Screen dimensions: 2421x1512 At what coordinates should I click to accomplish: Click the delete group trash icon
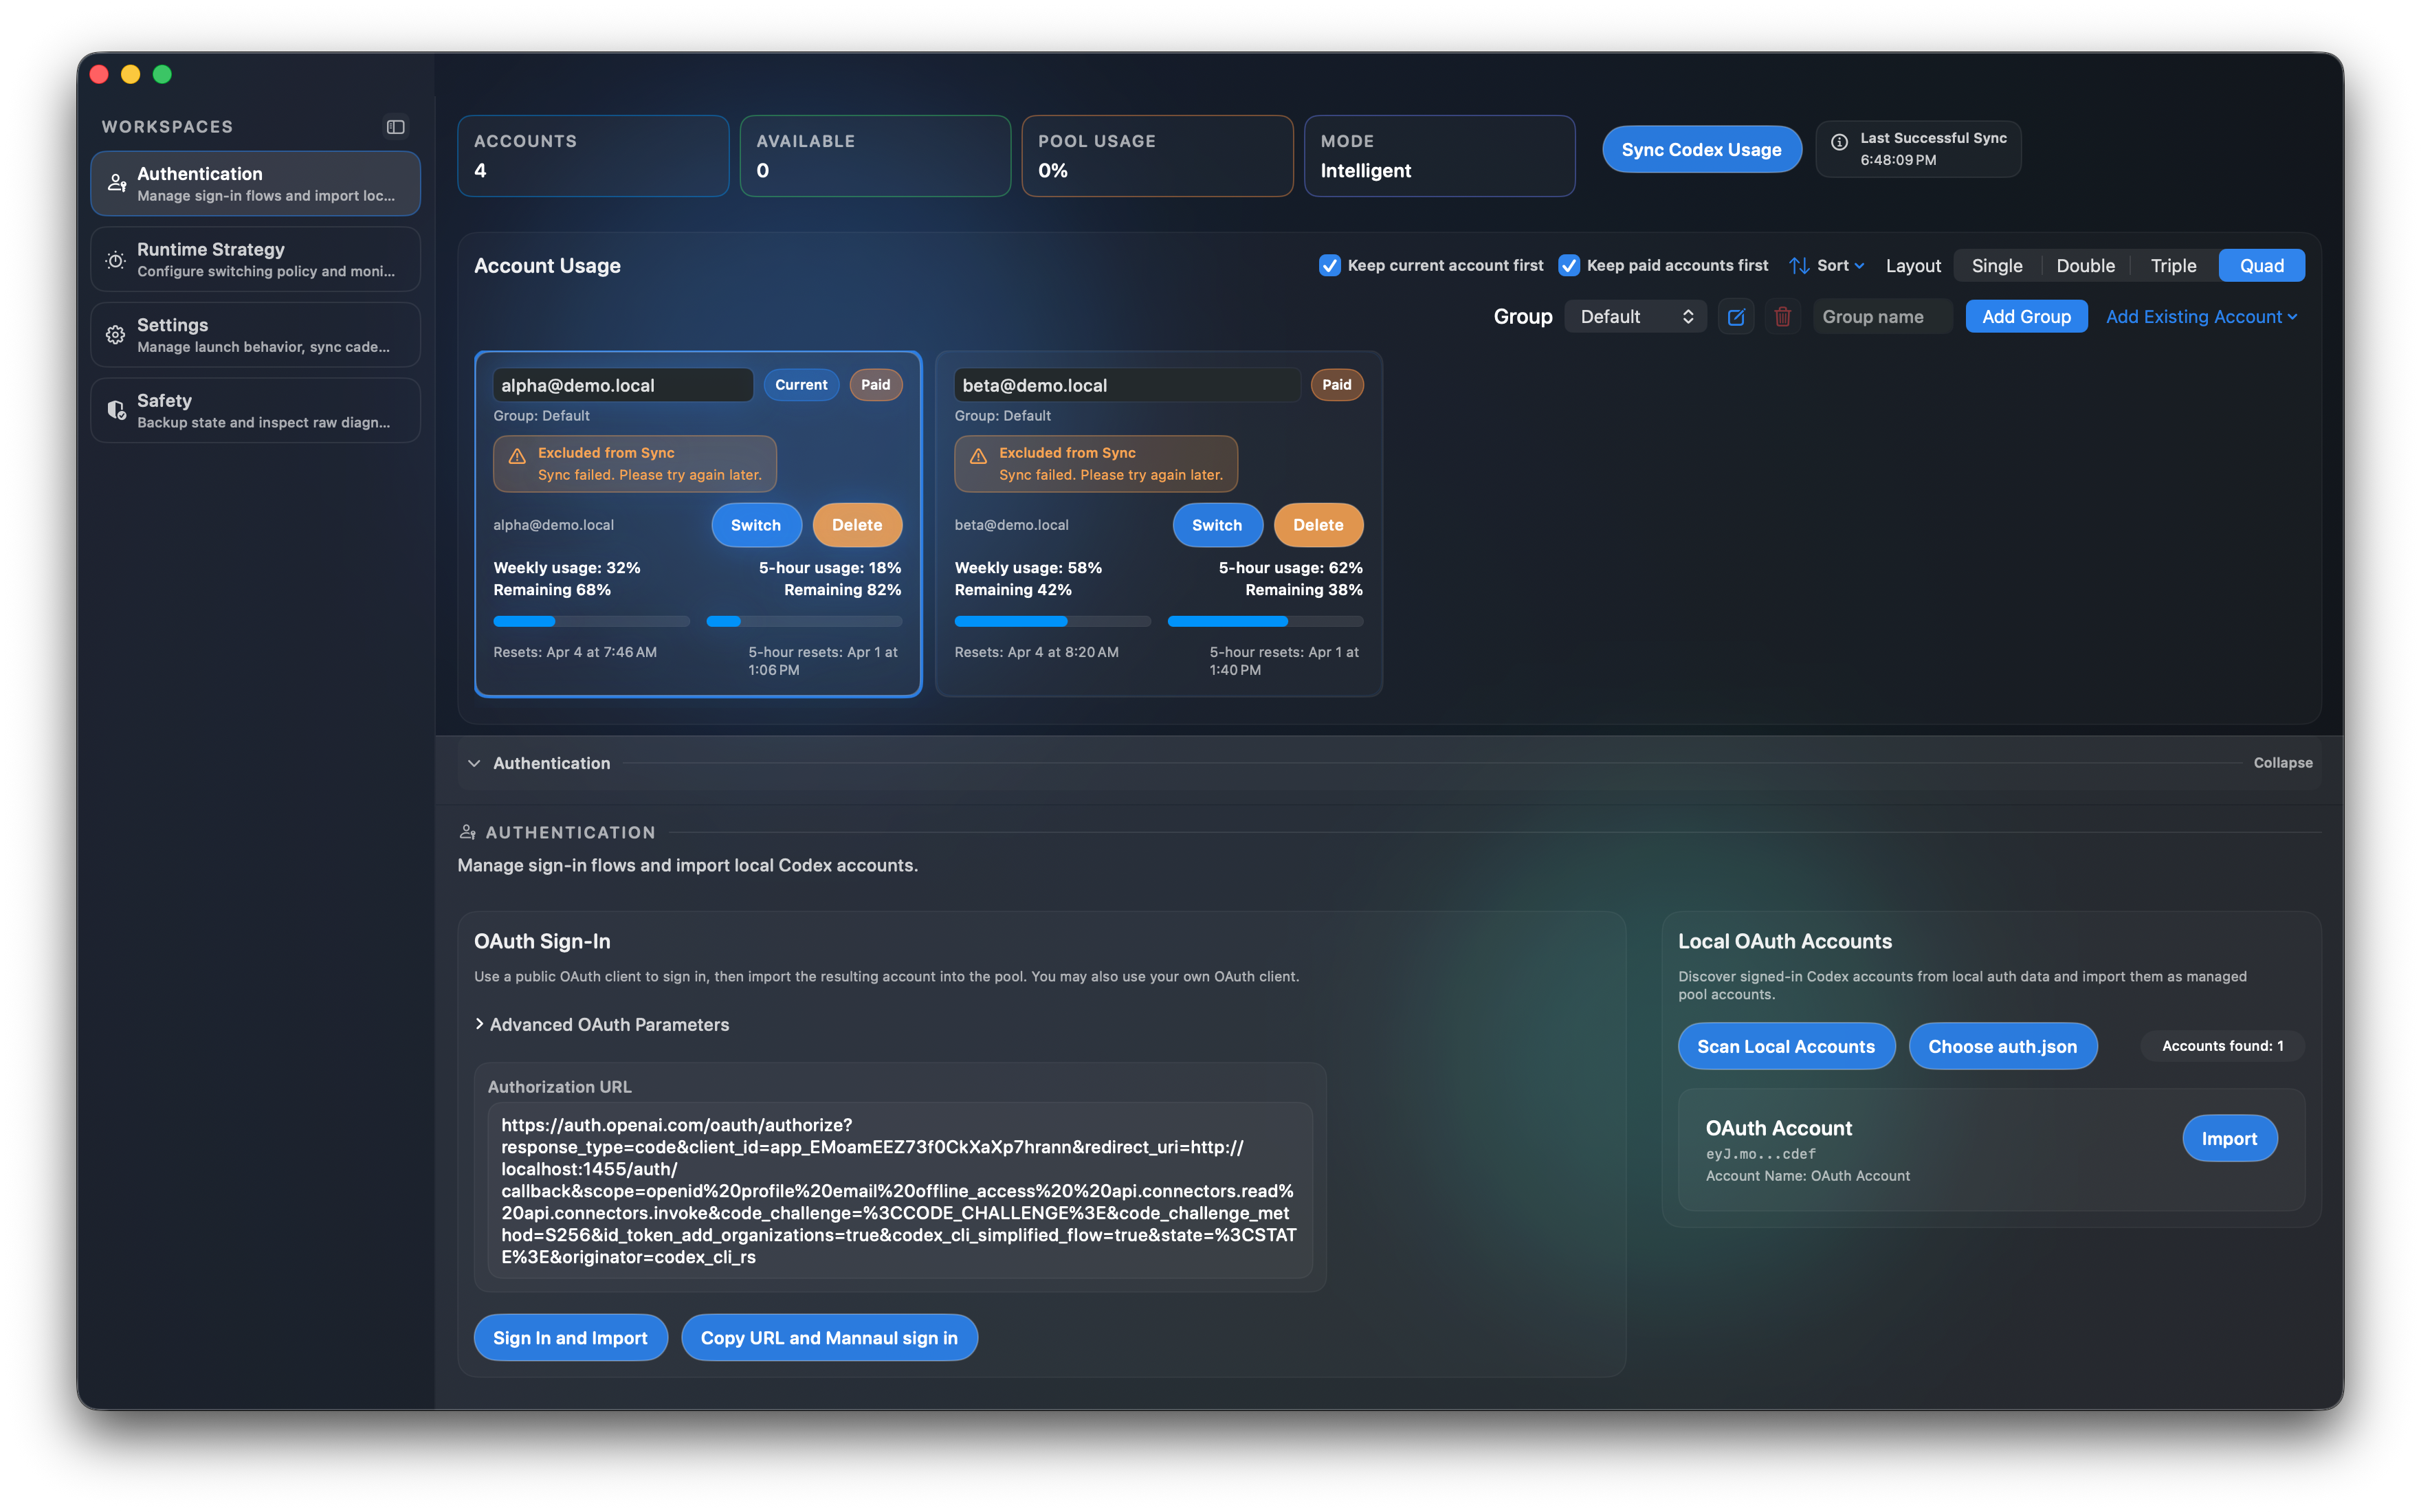click(1782, 317)
